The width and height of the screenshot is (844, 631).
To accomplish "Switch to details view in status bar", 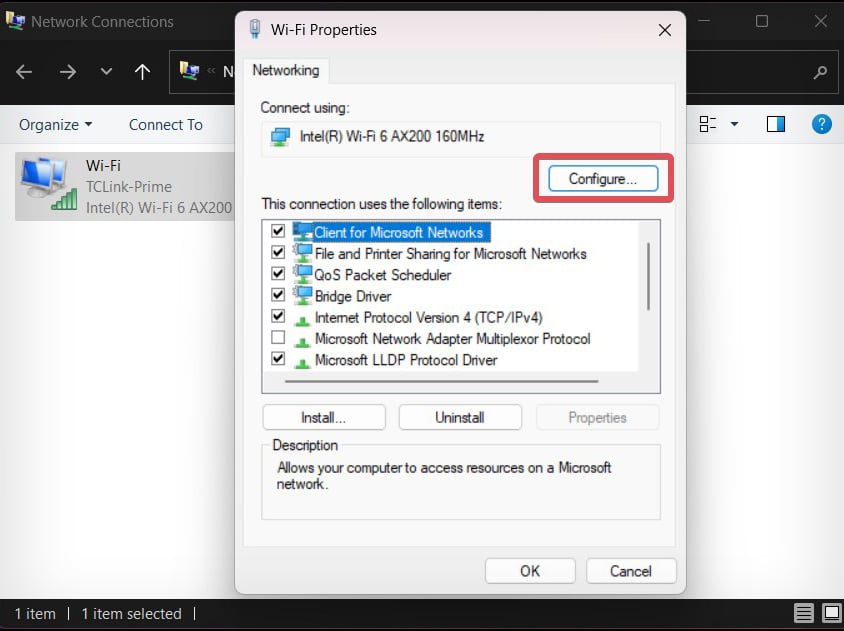I will (x=804, y=613).
